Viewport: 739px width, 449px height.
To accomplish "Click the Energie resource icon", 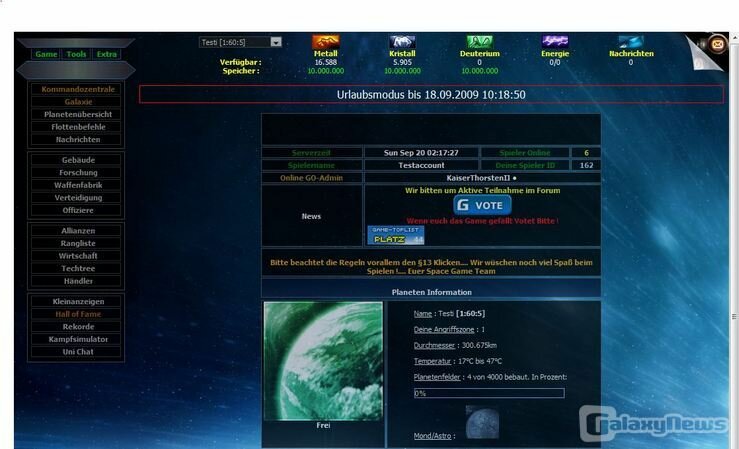I will 555,41.
